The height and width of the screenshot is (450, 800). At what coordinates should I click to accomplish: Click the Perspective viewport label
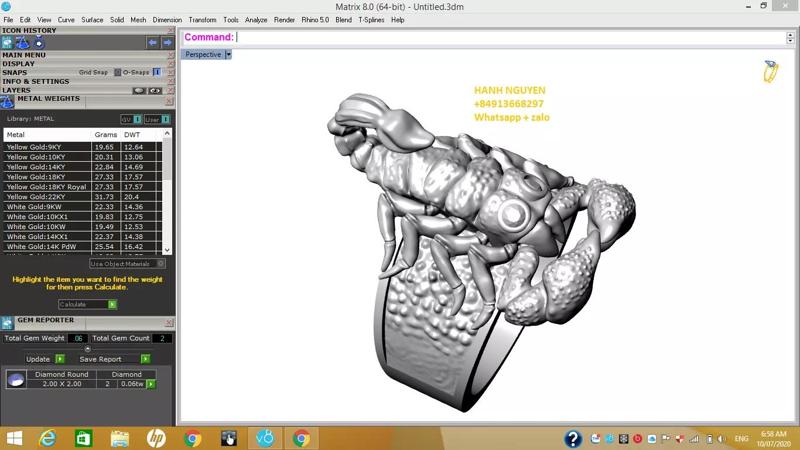[203, 55]
